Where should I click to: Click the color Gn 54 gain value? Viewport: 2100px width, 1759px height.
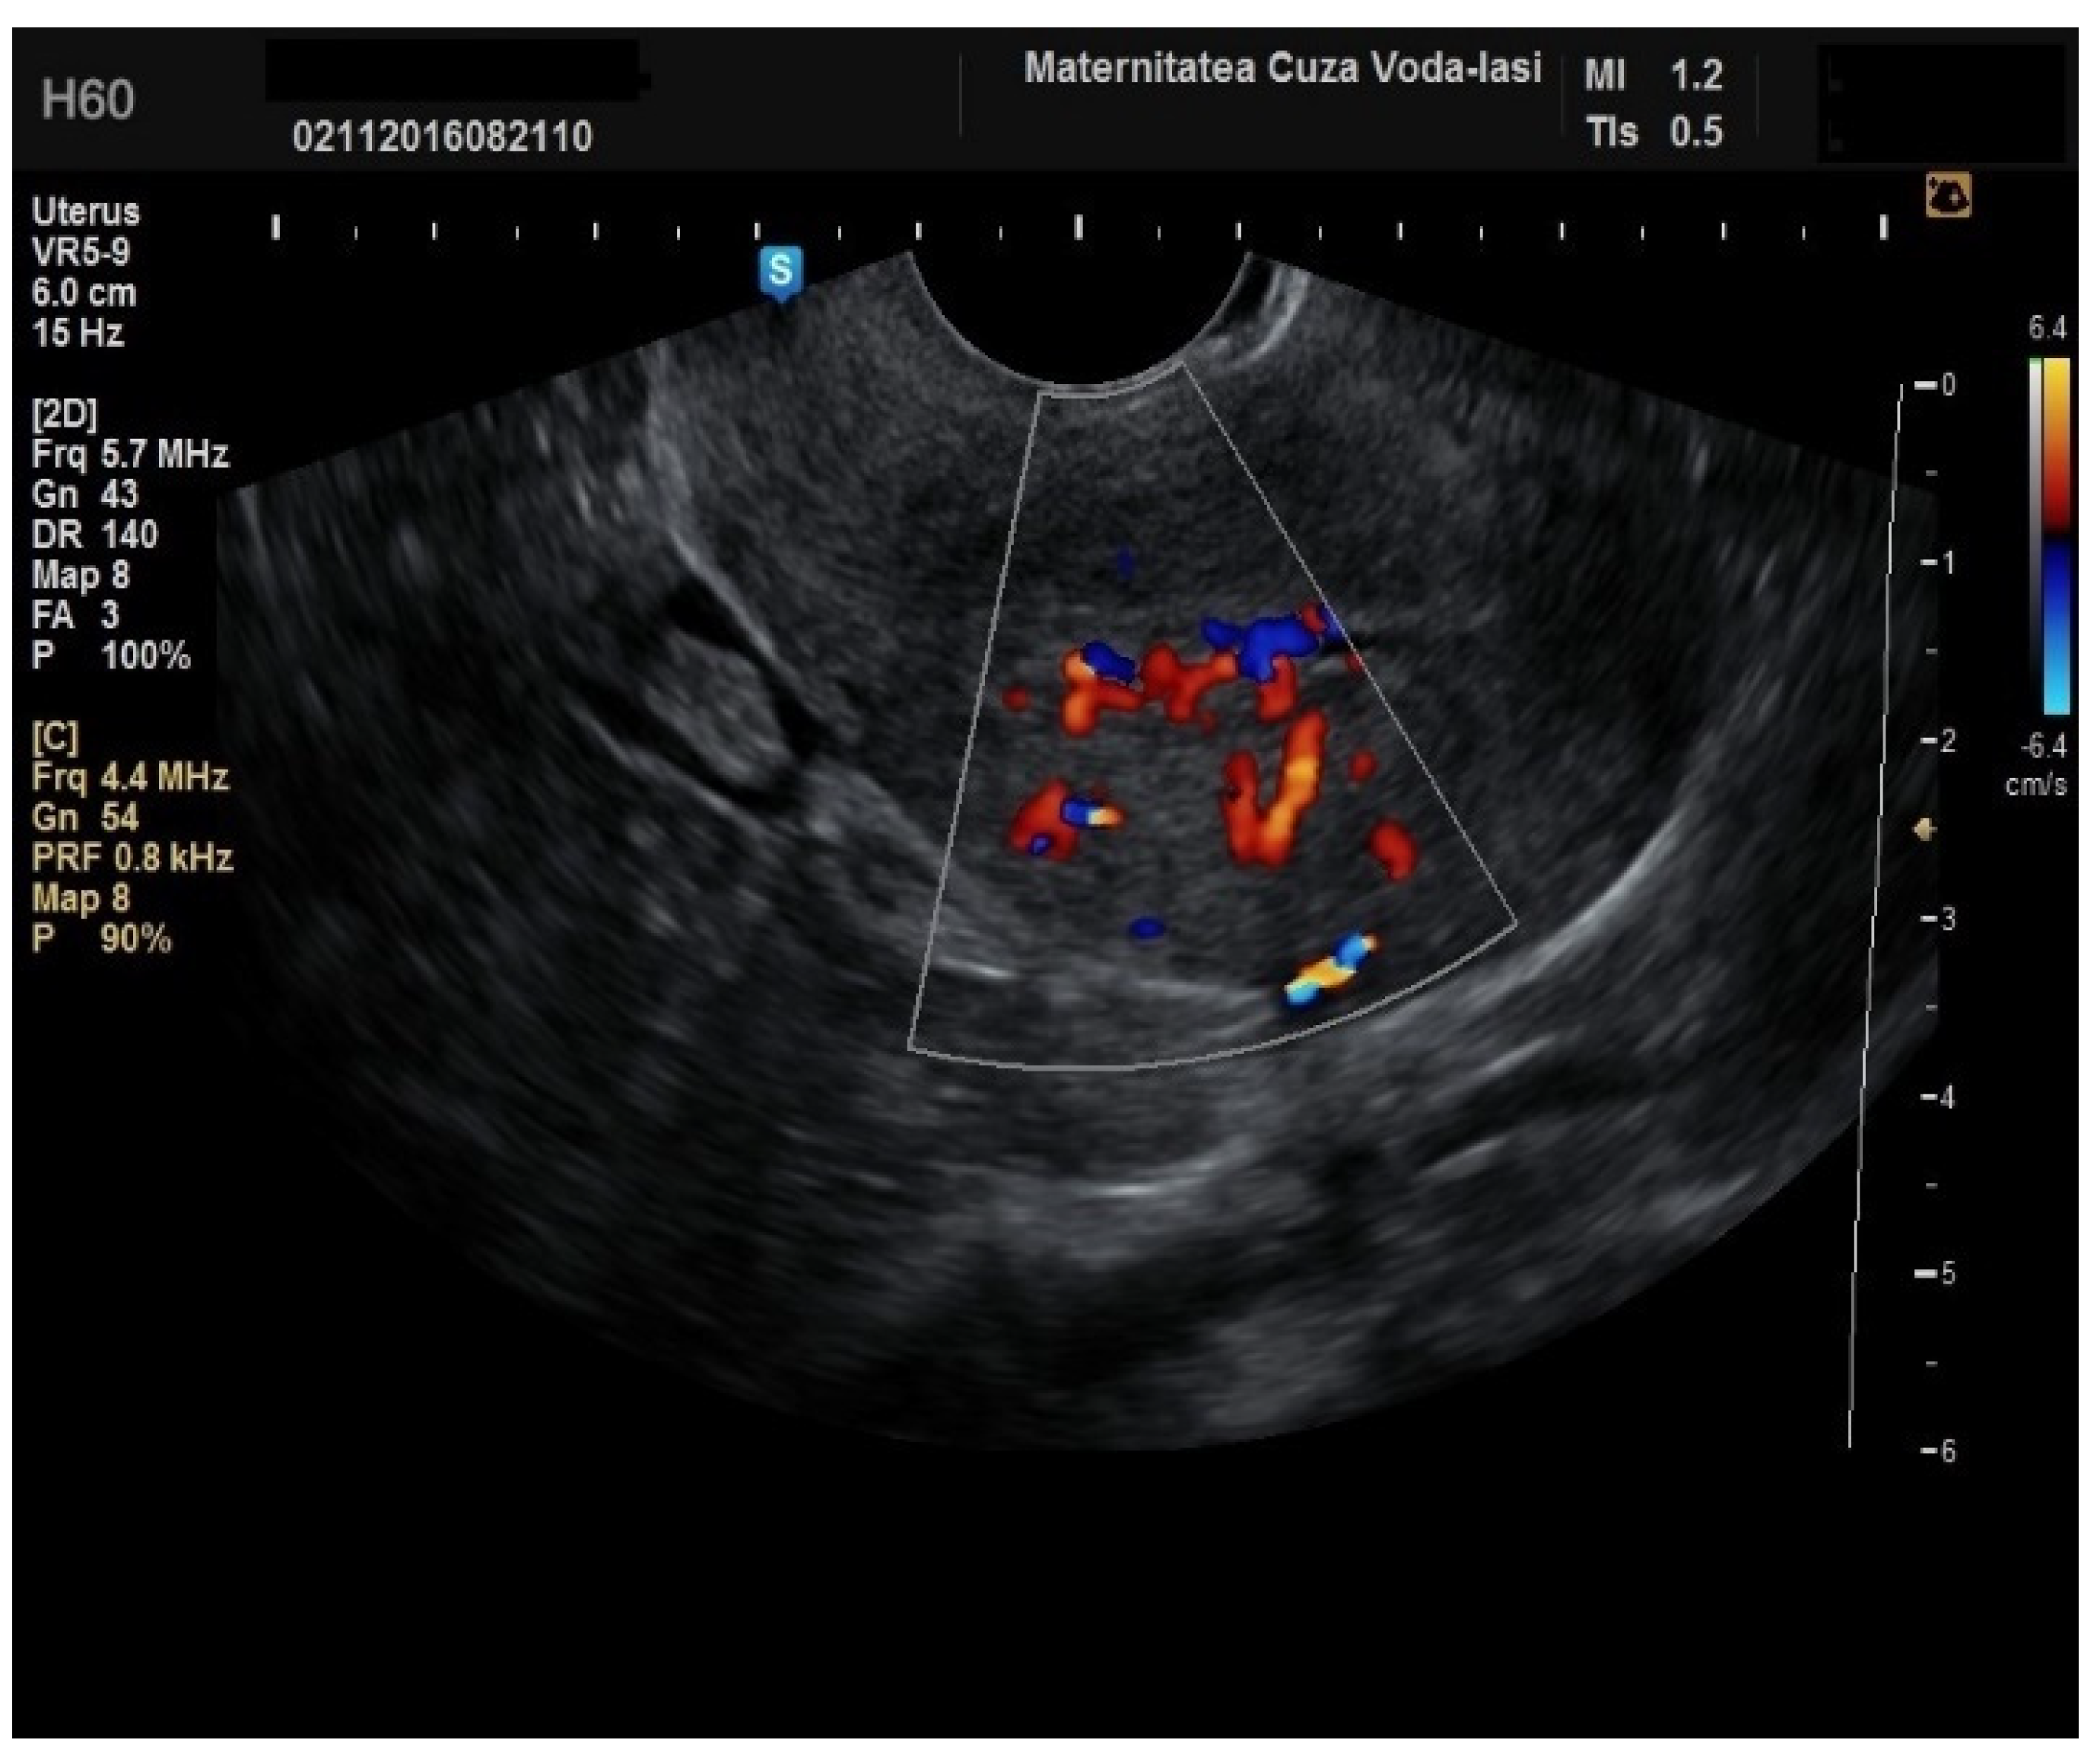(85, 817)
